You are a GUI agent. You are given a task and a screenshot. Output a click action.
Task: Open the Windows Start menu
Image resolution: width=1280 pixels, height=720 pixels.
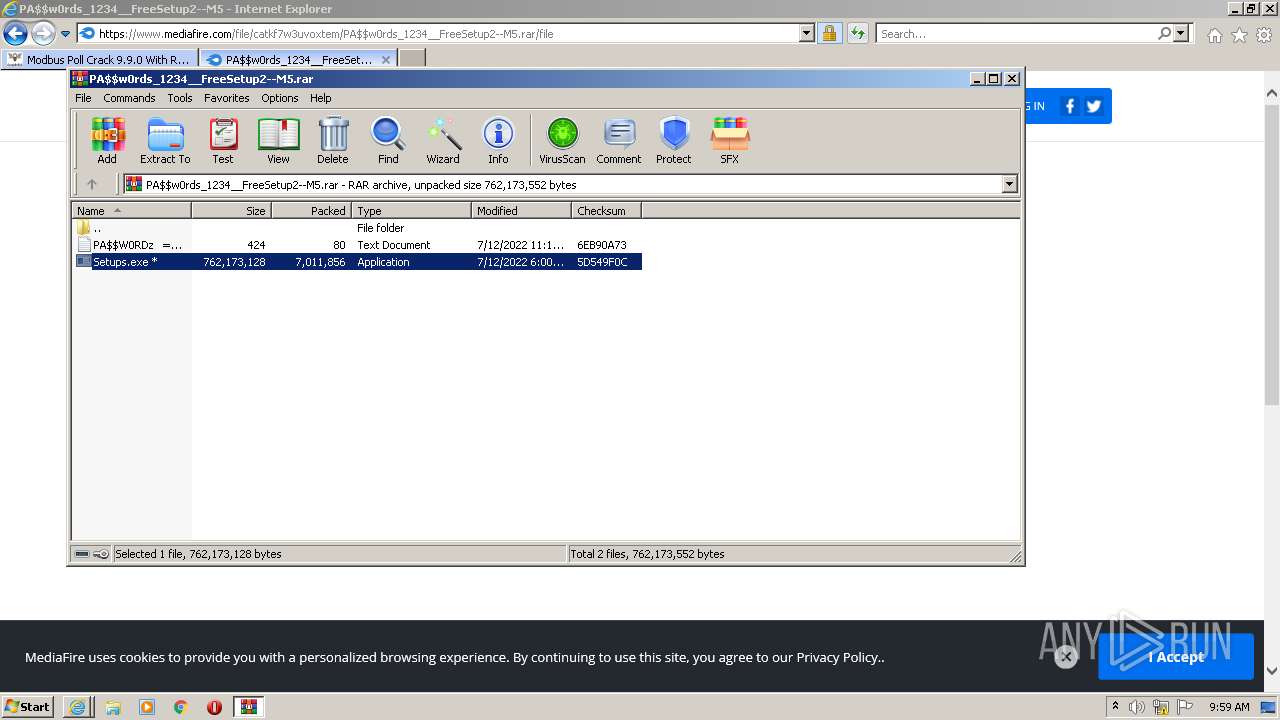28,706
